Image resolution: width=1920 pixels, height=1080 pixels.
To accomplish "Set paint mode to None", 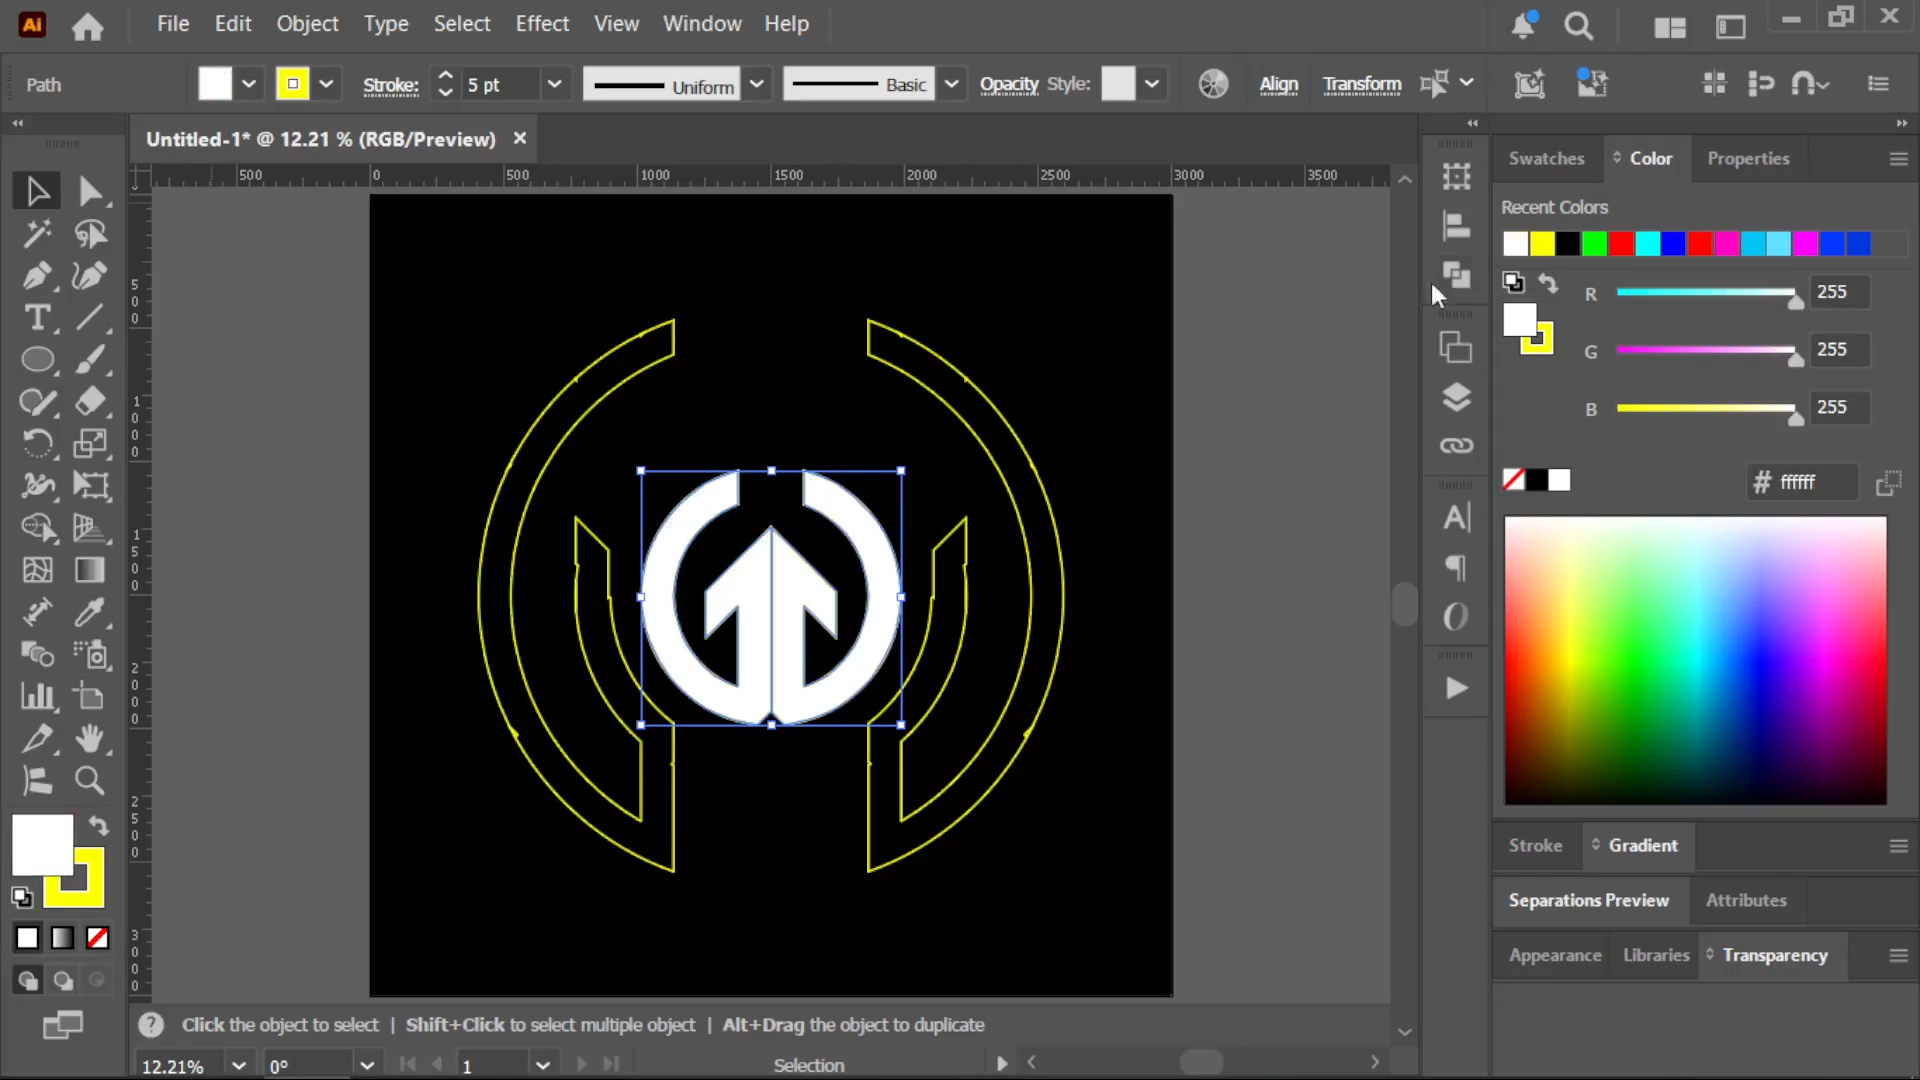I will 97,938.
